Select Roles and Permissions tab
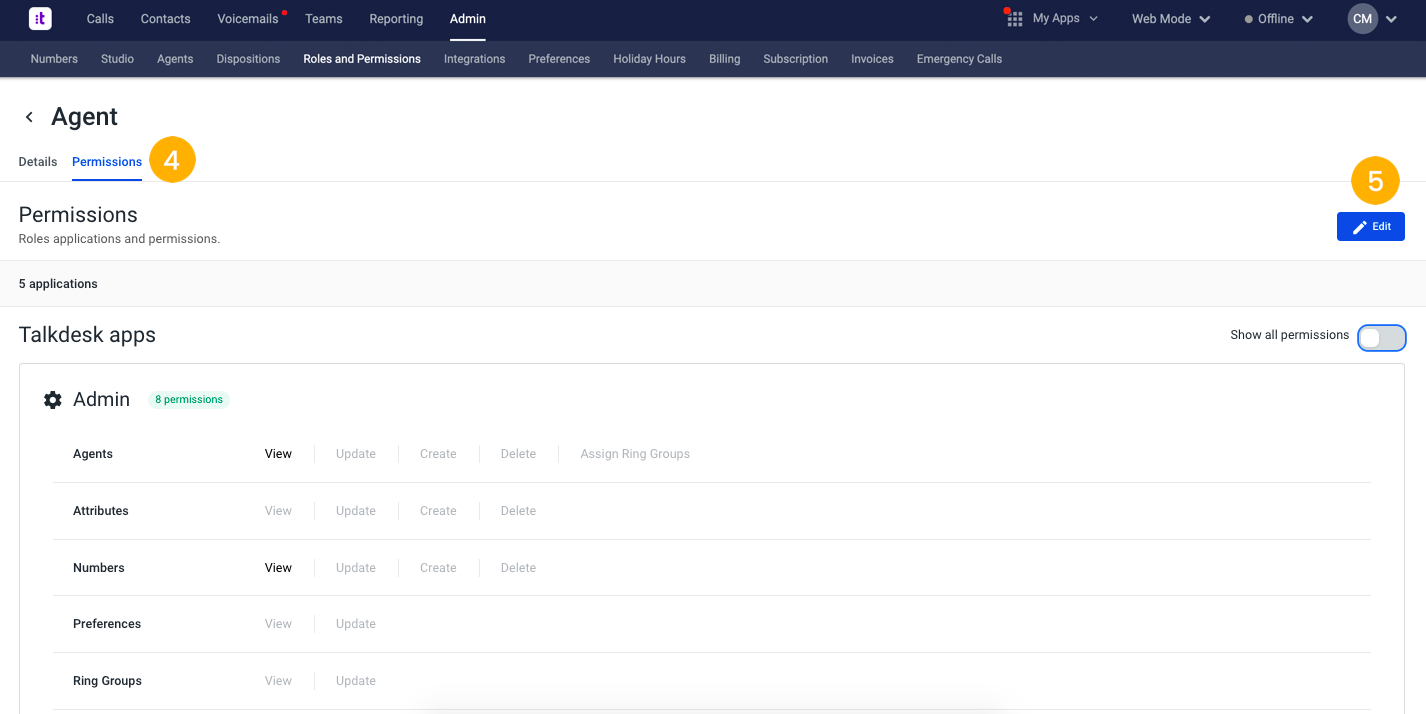1426x714 pixels. [x=362, y=59]
